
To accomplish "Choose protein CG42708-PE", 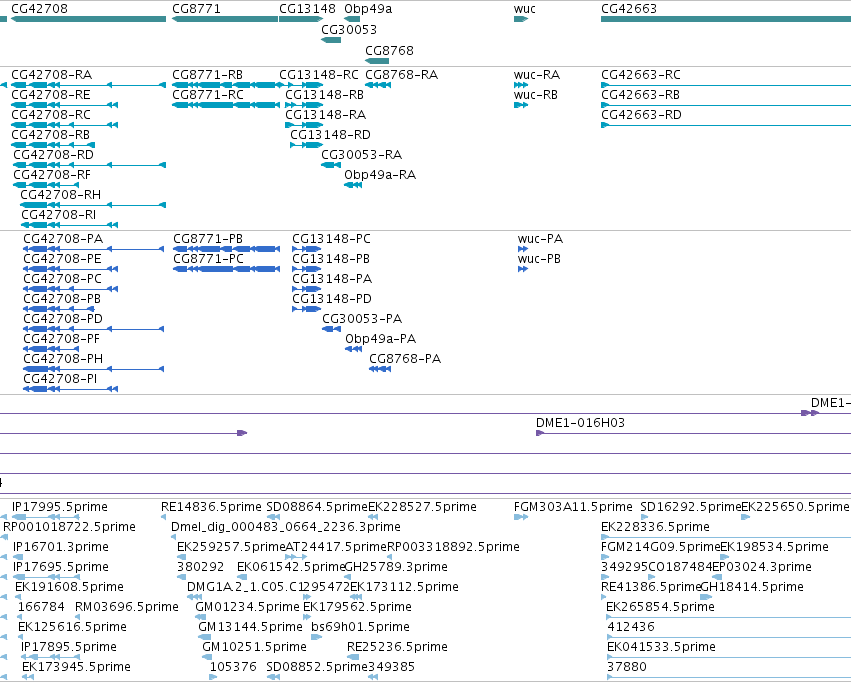I will tap(62, 259).
